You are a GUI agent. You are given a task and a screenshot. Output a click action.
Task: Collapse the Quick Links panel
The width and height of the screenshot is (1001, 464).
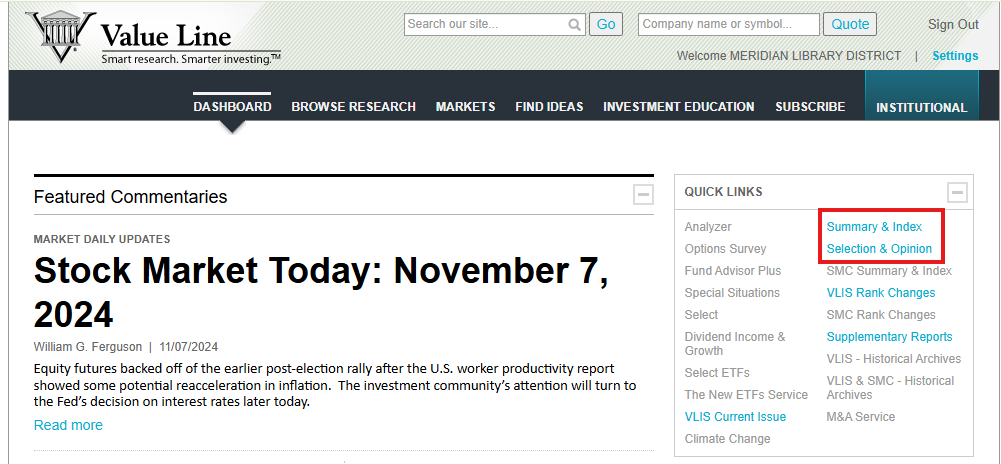pyautogui.click(x=957, y=193)
